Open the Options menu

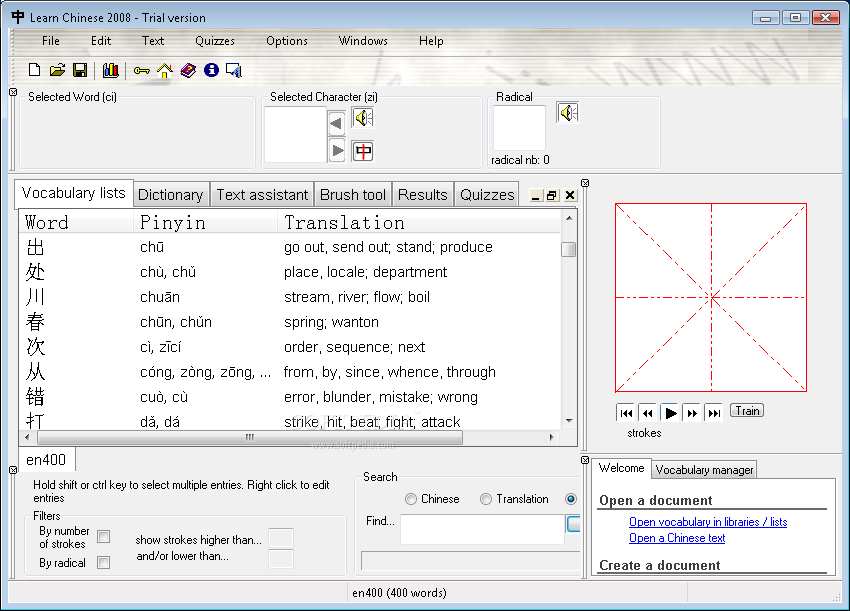click(287, 41)
